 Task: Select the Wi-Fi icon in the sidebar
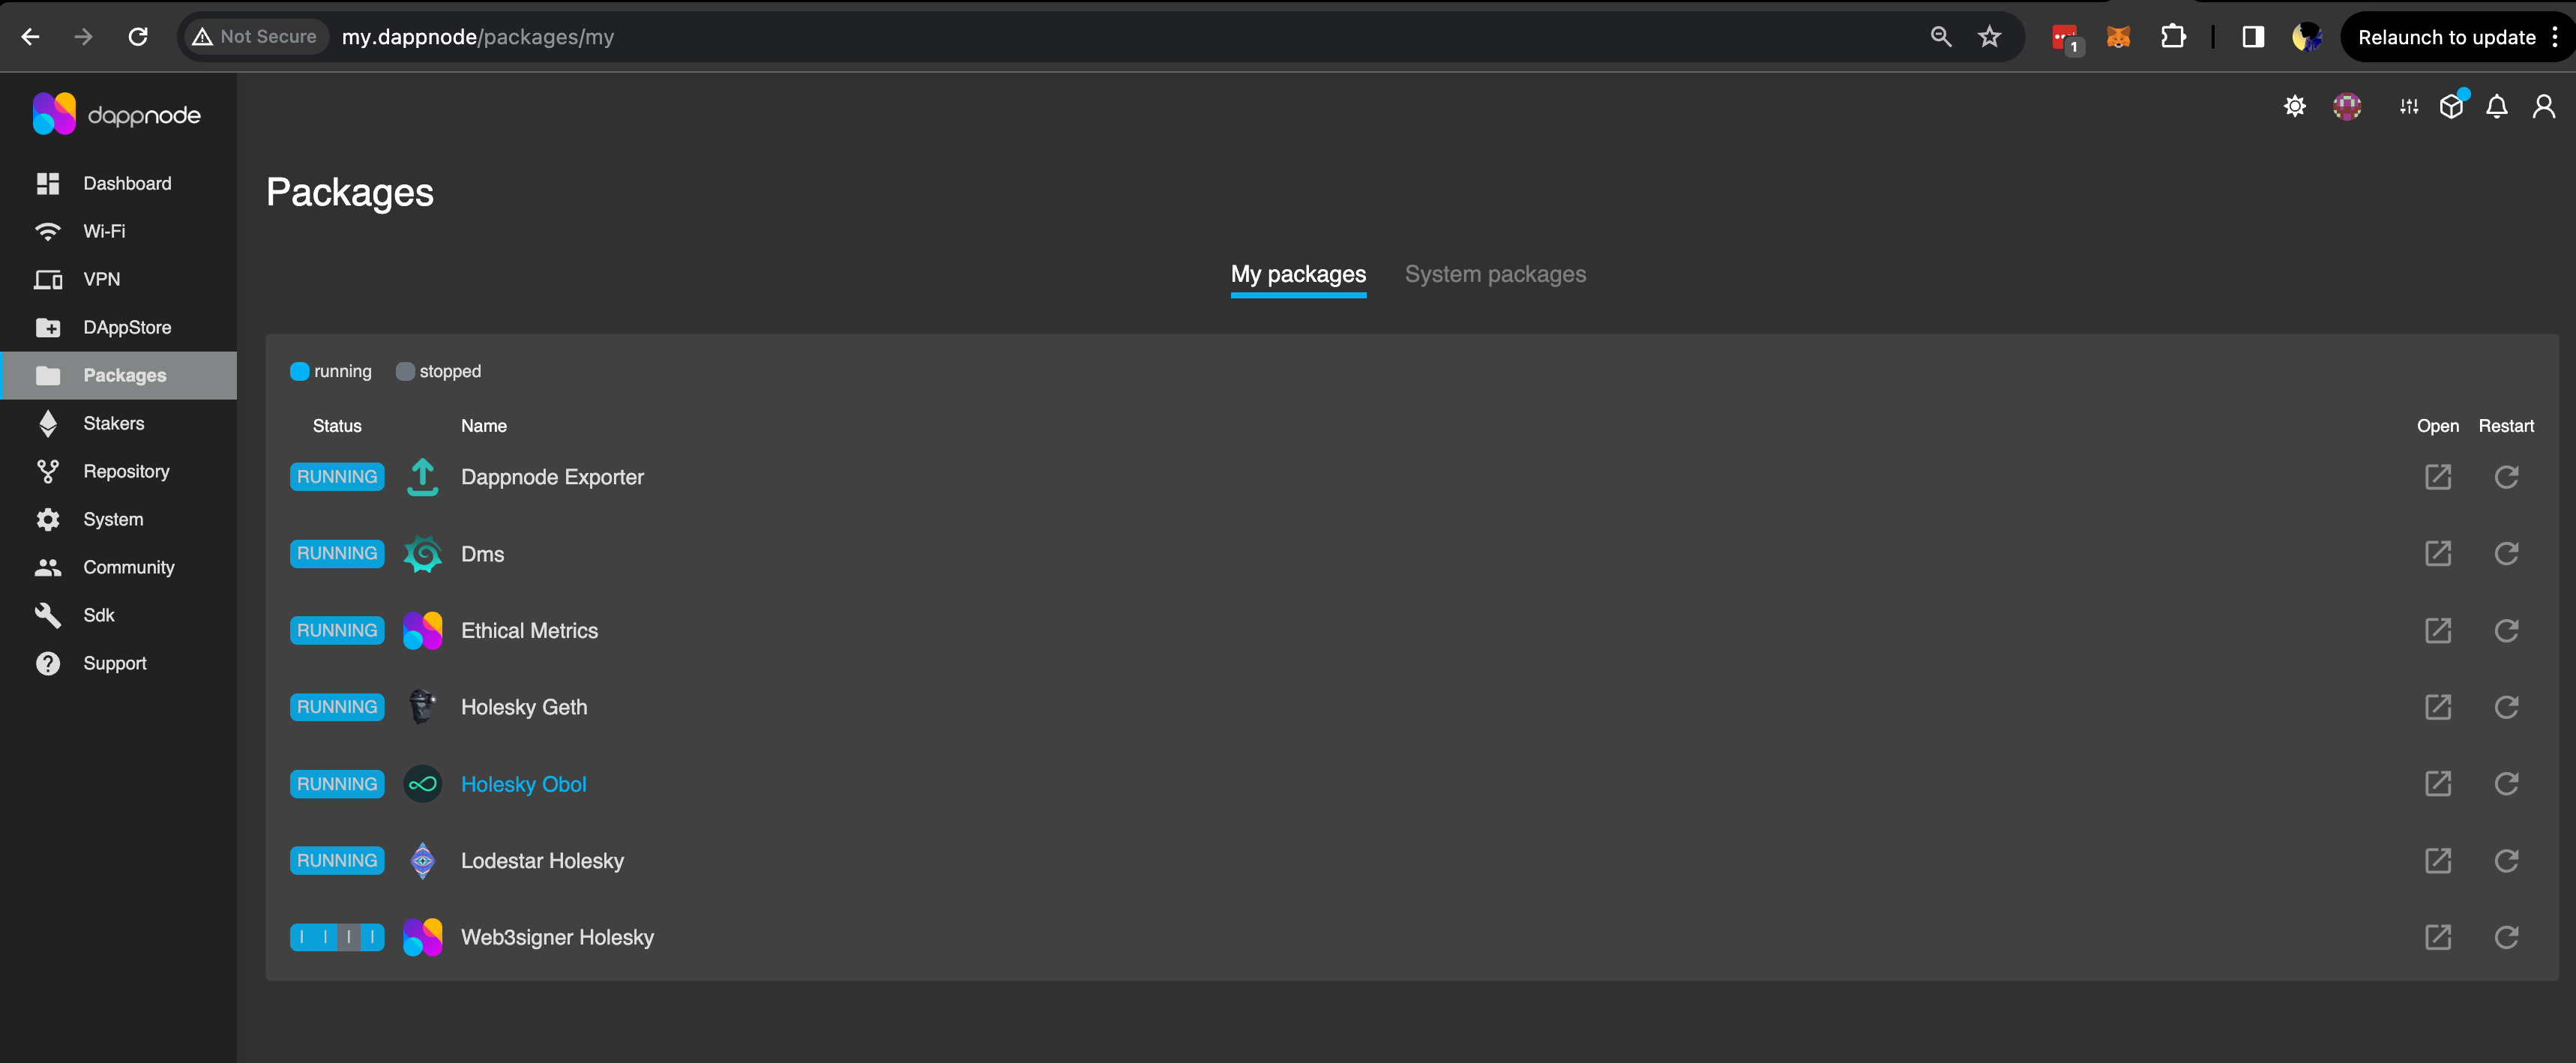coord(48,231)
